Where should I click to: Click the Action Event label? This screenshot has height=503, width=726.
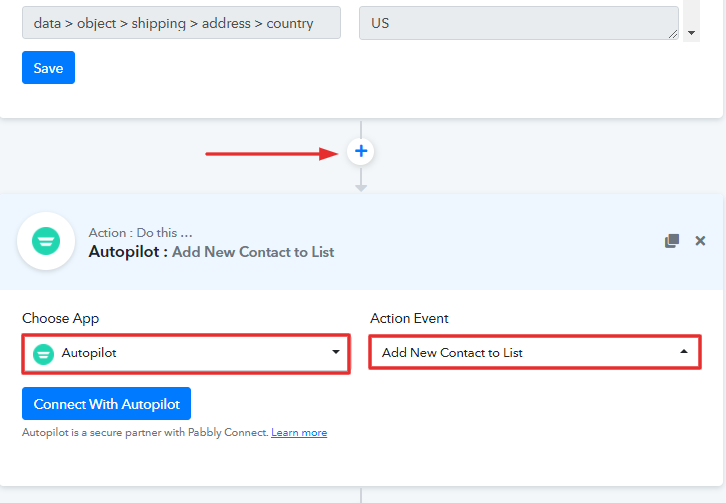click(409, 318)
